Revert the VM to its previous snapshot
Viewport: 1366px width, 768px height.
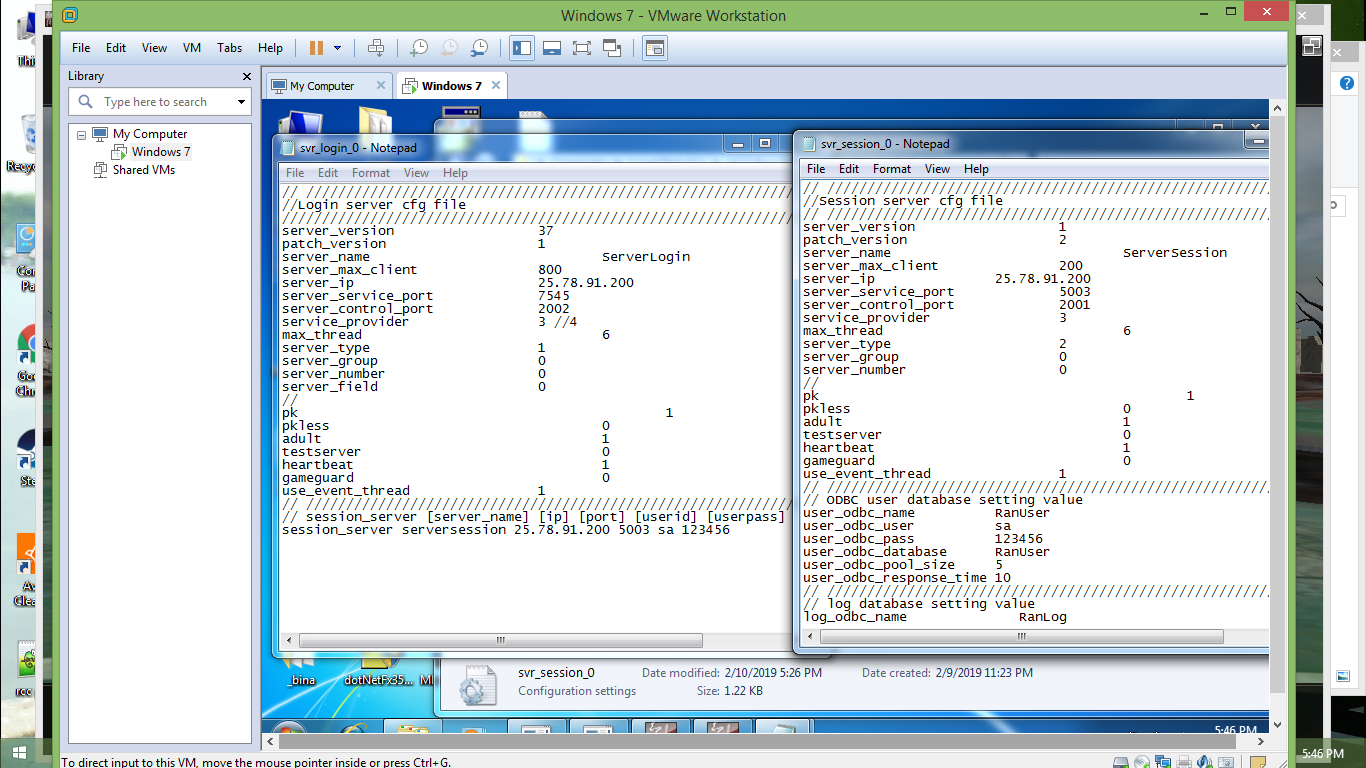coord(450,48)
